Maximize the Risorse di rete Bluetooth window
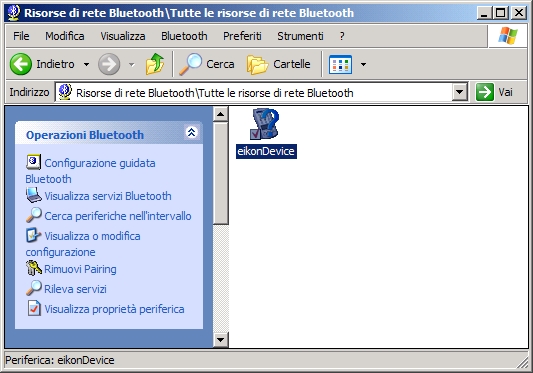This screenshot has width=533, height=373. point(501,13)
